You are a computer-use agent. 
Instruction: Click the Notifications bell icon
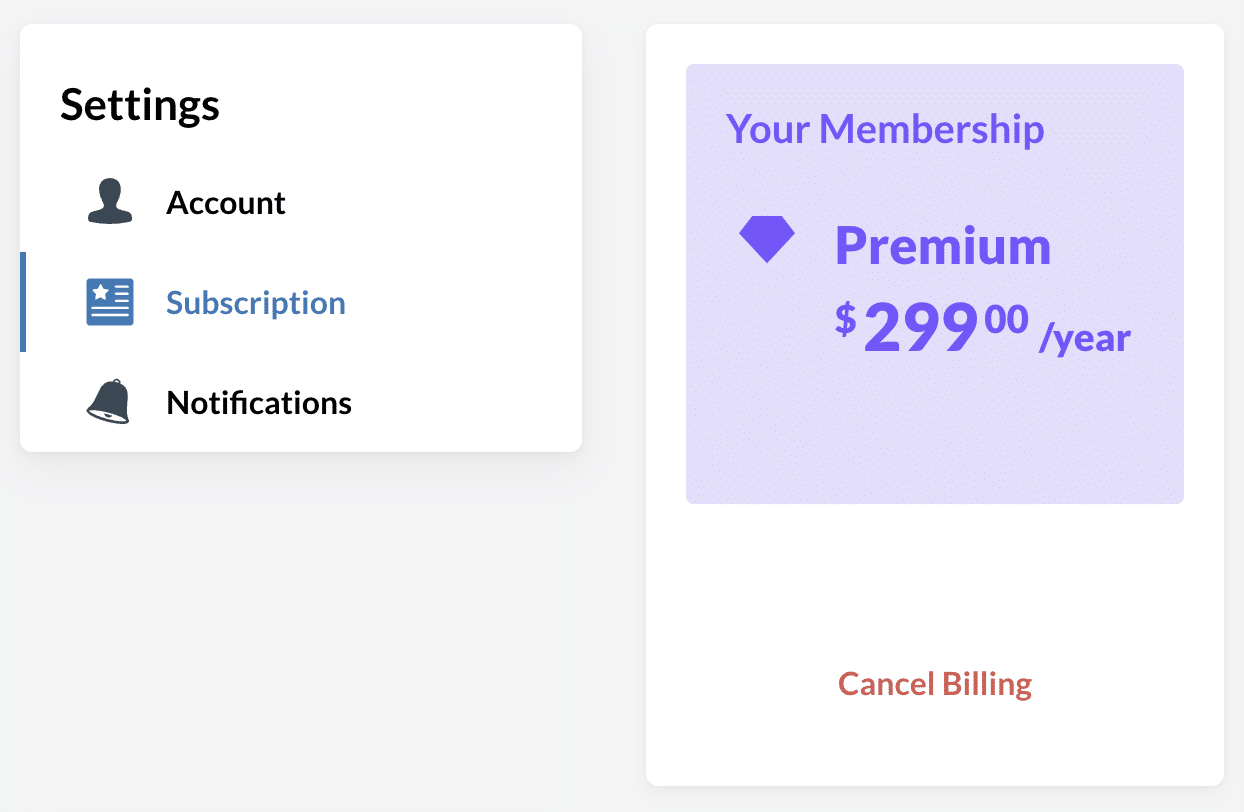click(108, 402)
